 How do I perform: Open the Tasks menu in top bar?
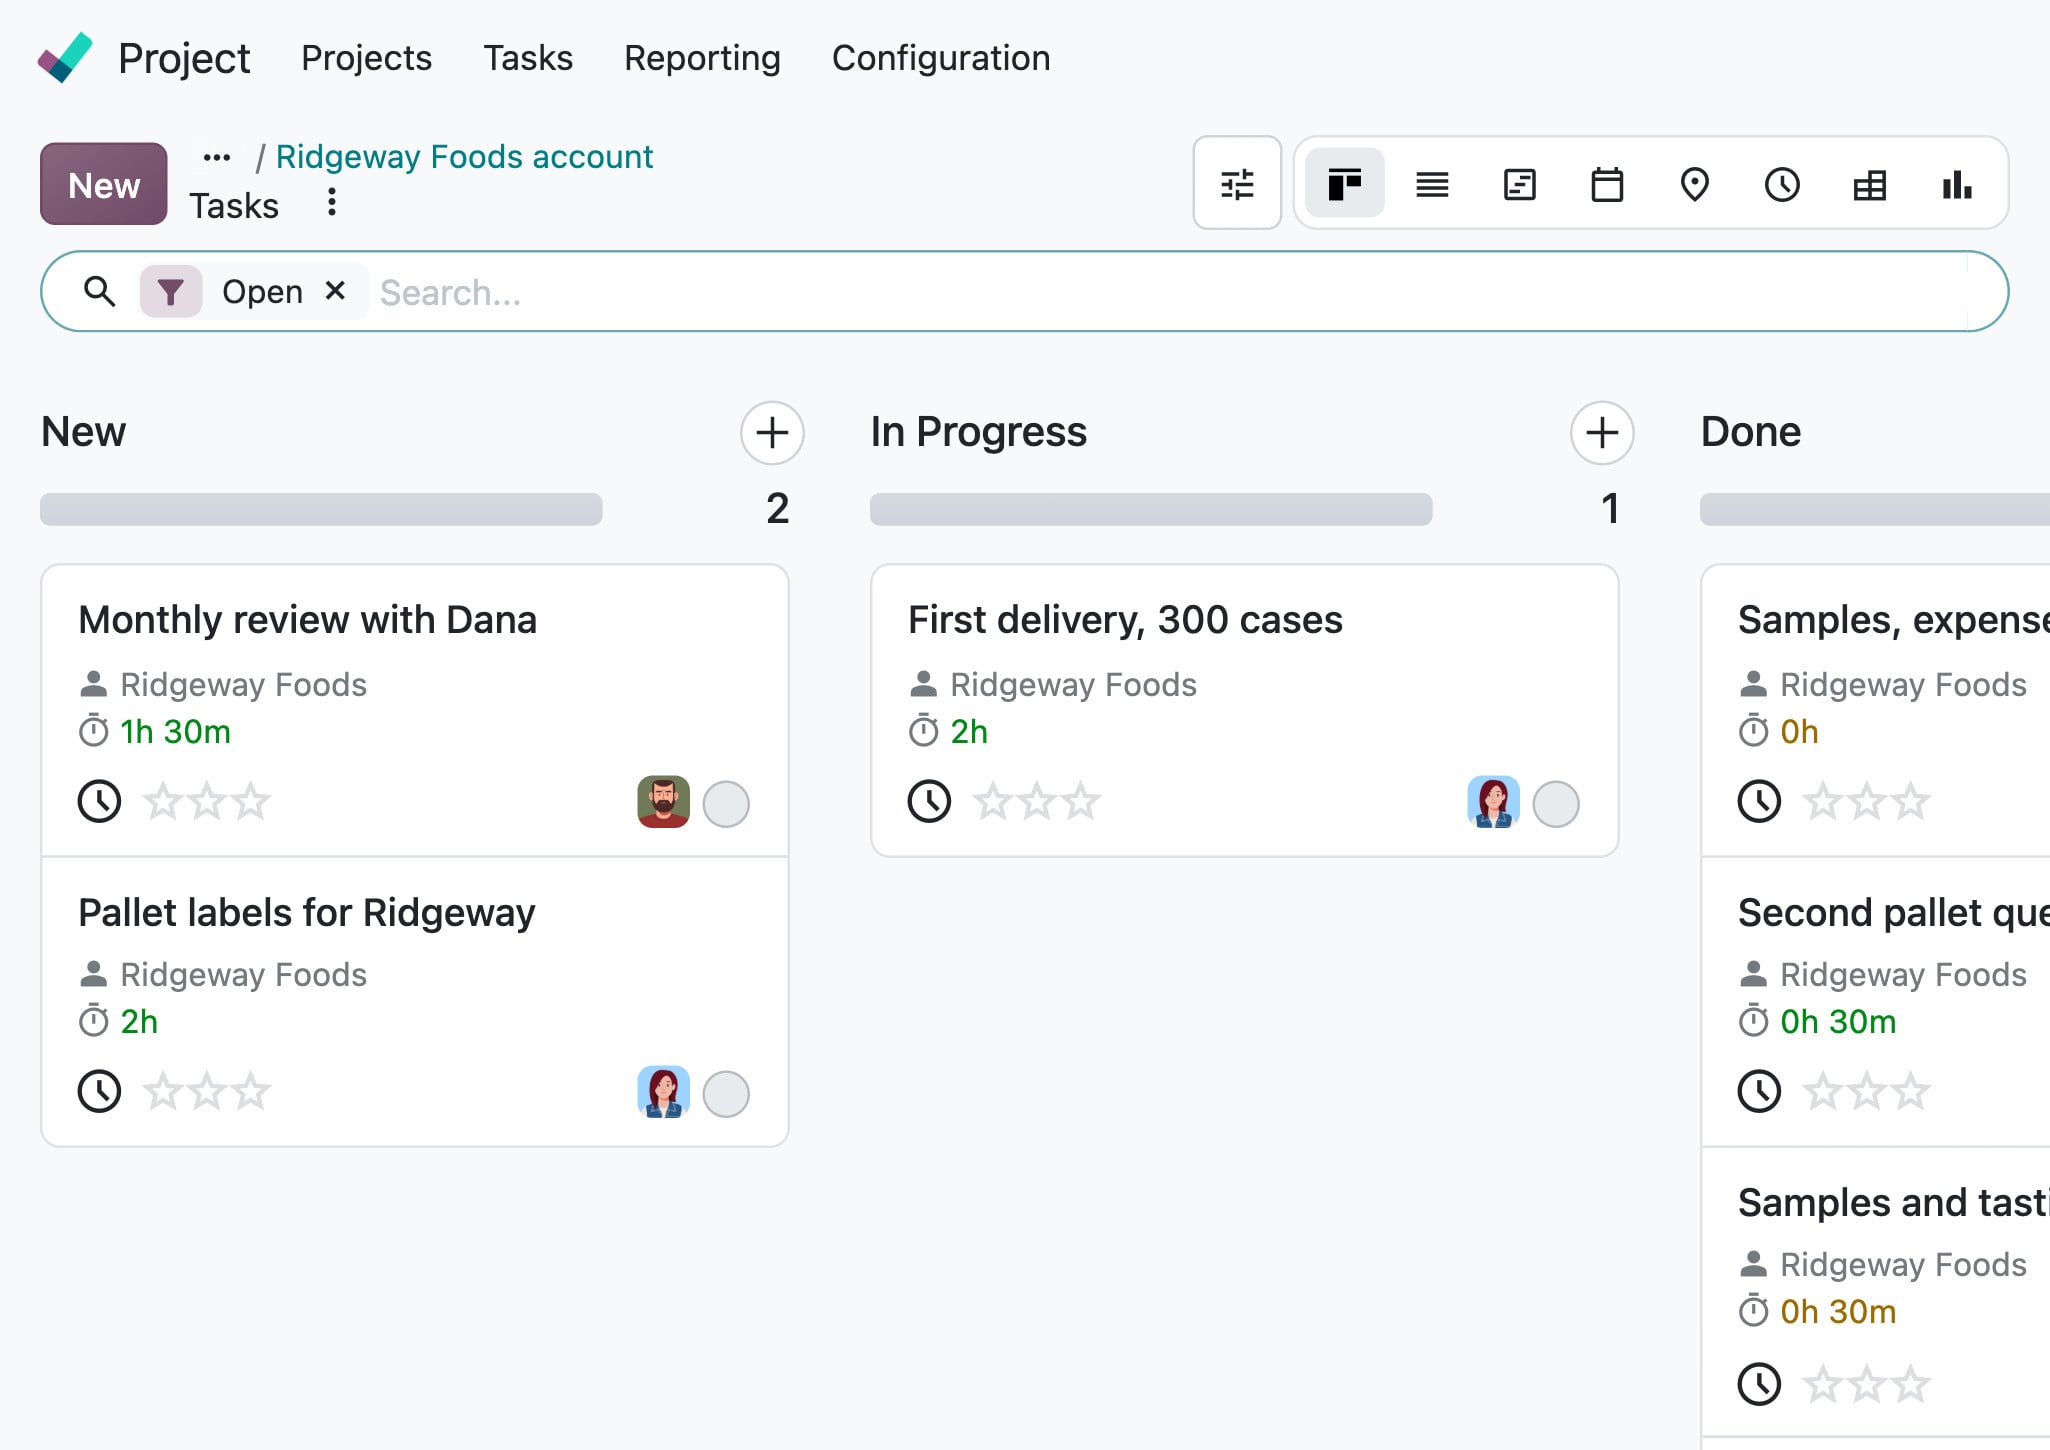click(528, 58)
